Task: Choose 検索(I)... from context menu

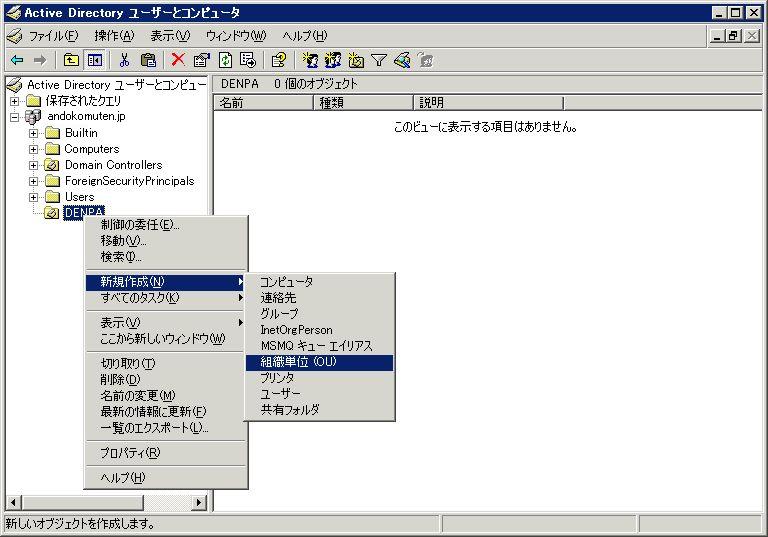Action: click(166, 257)
